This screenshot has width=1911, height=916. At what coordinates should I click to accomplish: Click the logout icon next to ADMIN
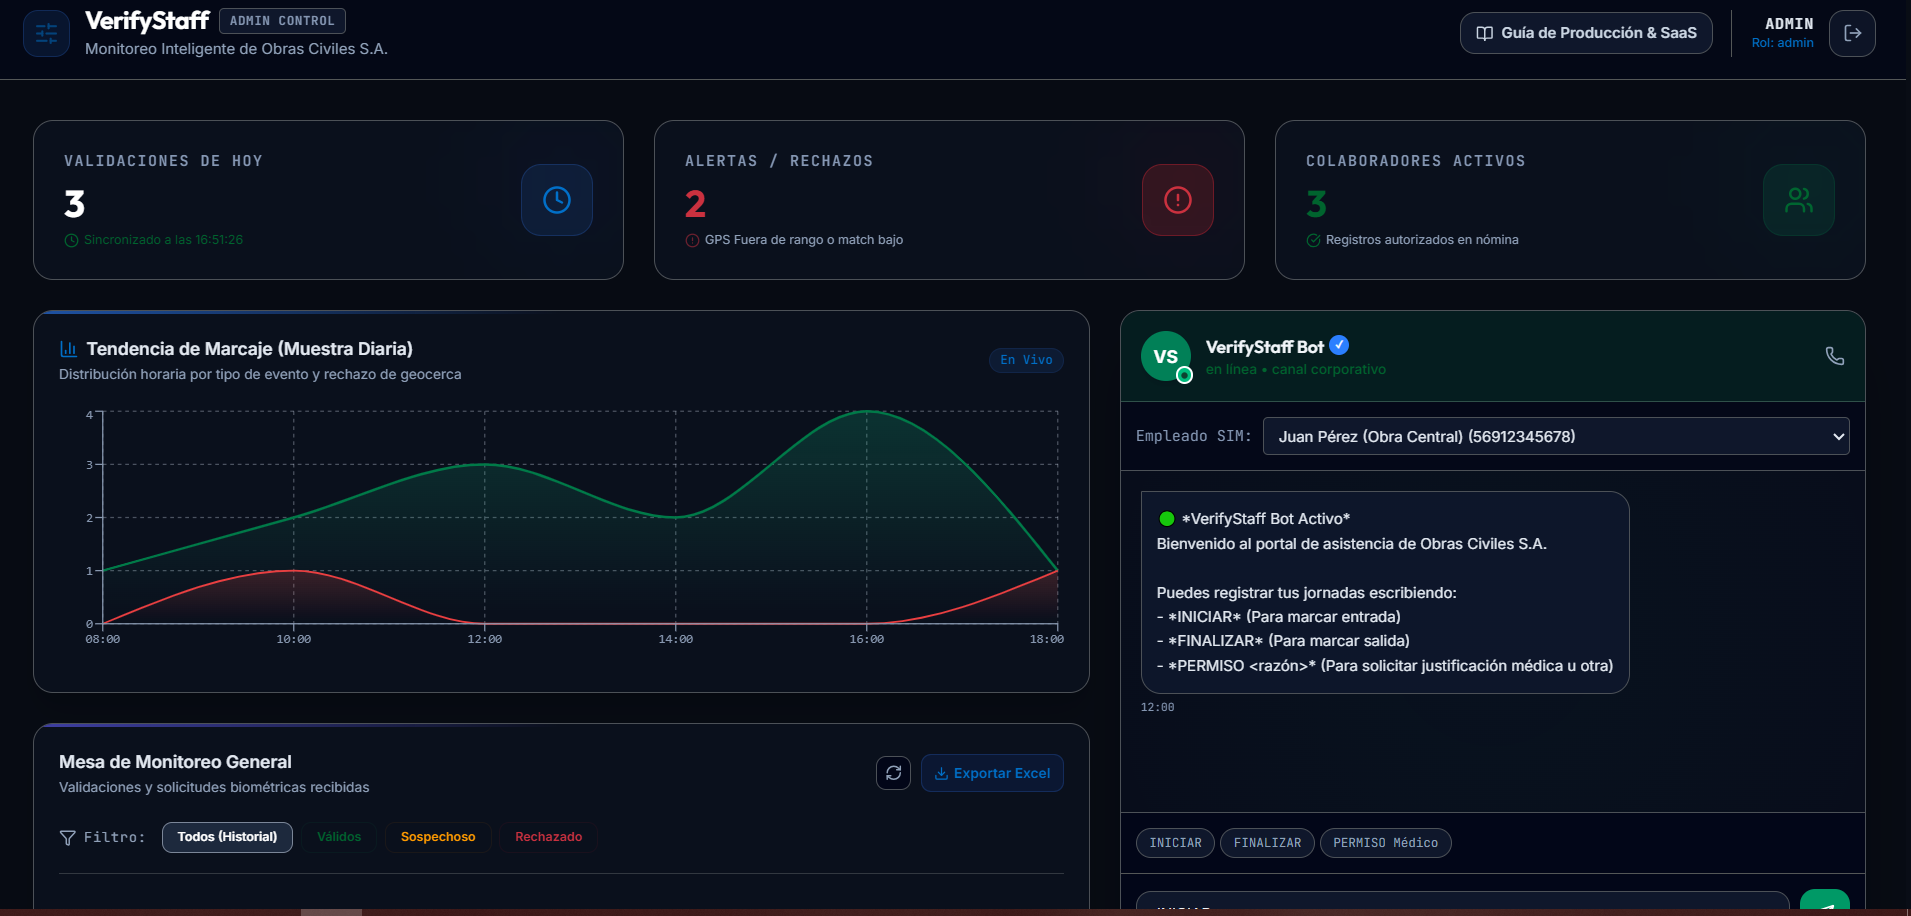pos(1852,33)
